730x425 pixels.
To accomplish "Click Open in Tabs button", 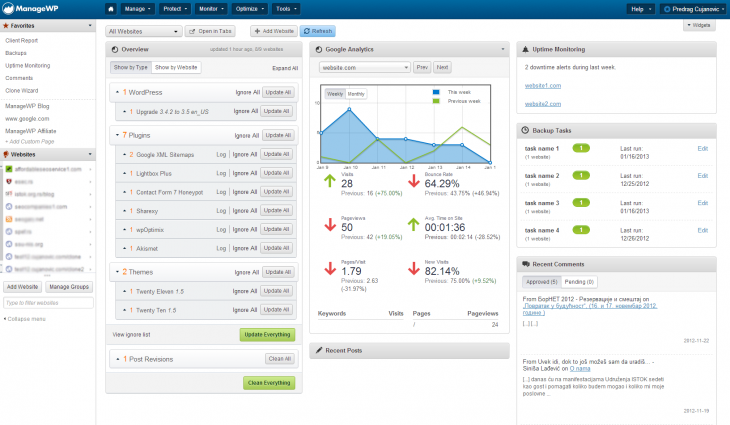I will [210, 31].
